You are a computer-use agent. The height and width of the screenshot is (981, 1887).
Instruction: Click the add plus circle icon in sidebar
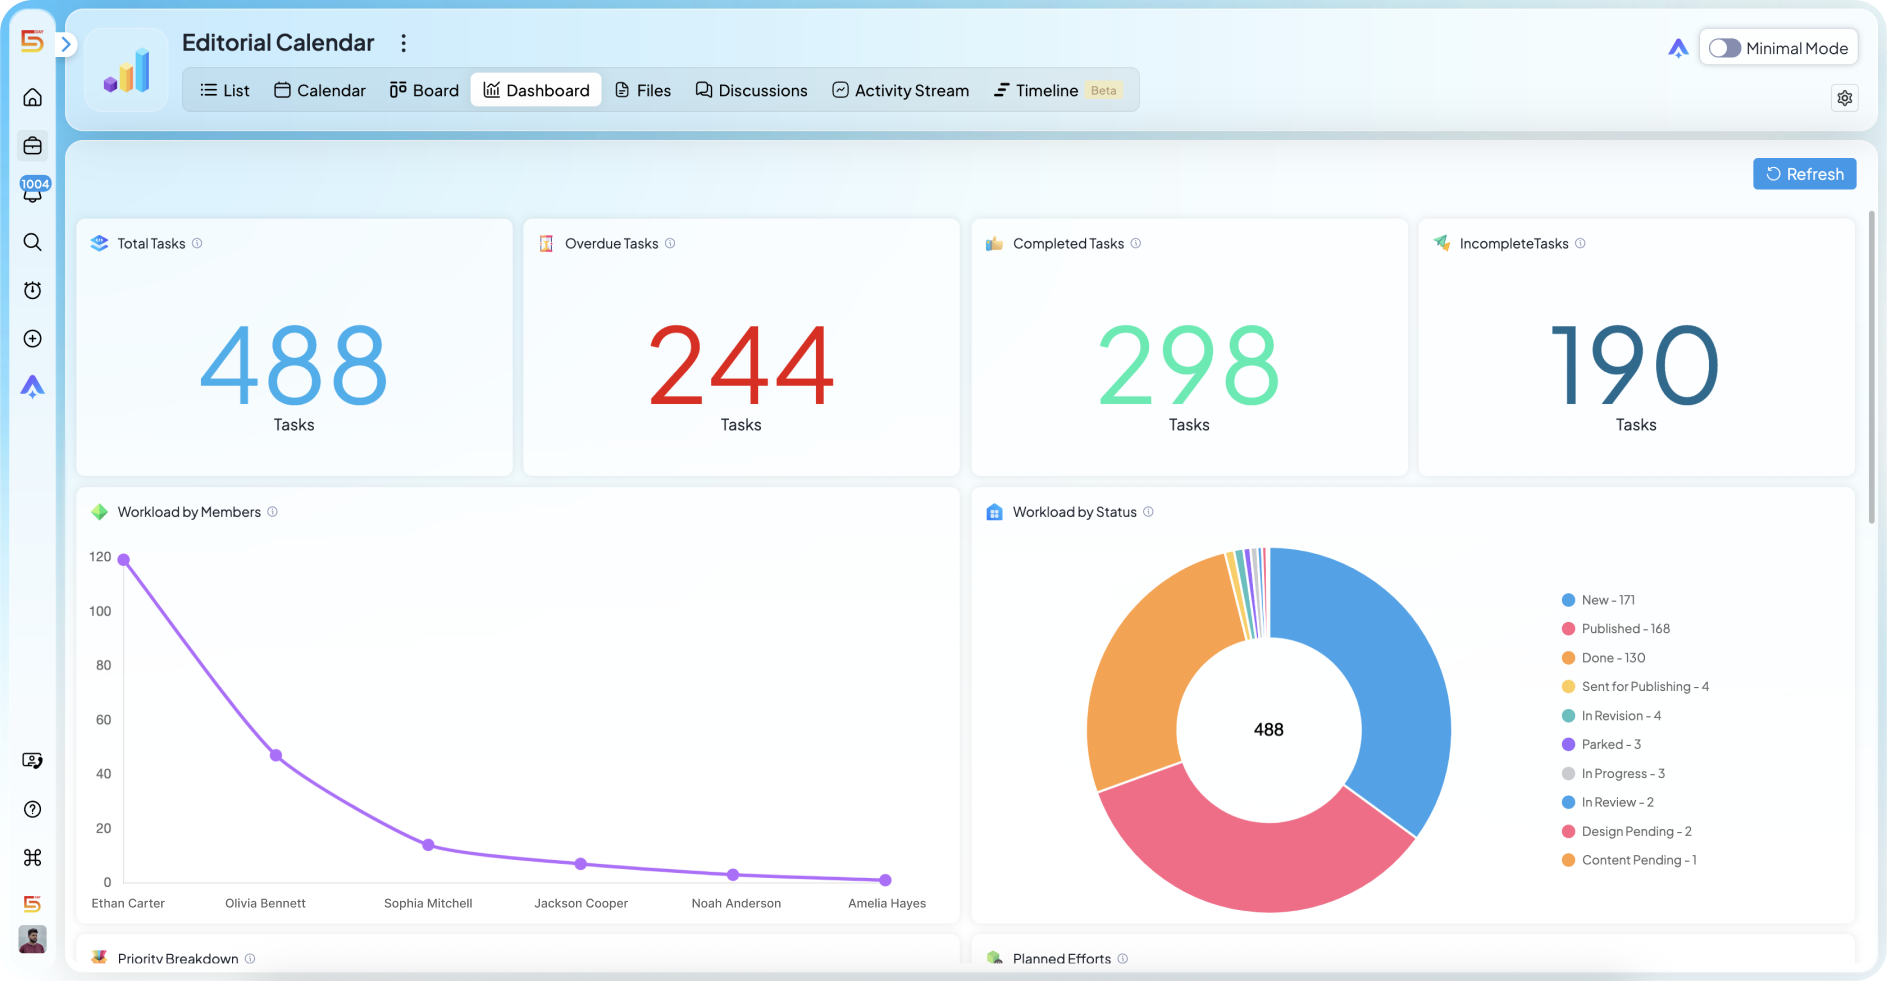click(x=33, y=339)
